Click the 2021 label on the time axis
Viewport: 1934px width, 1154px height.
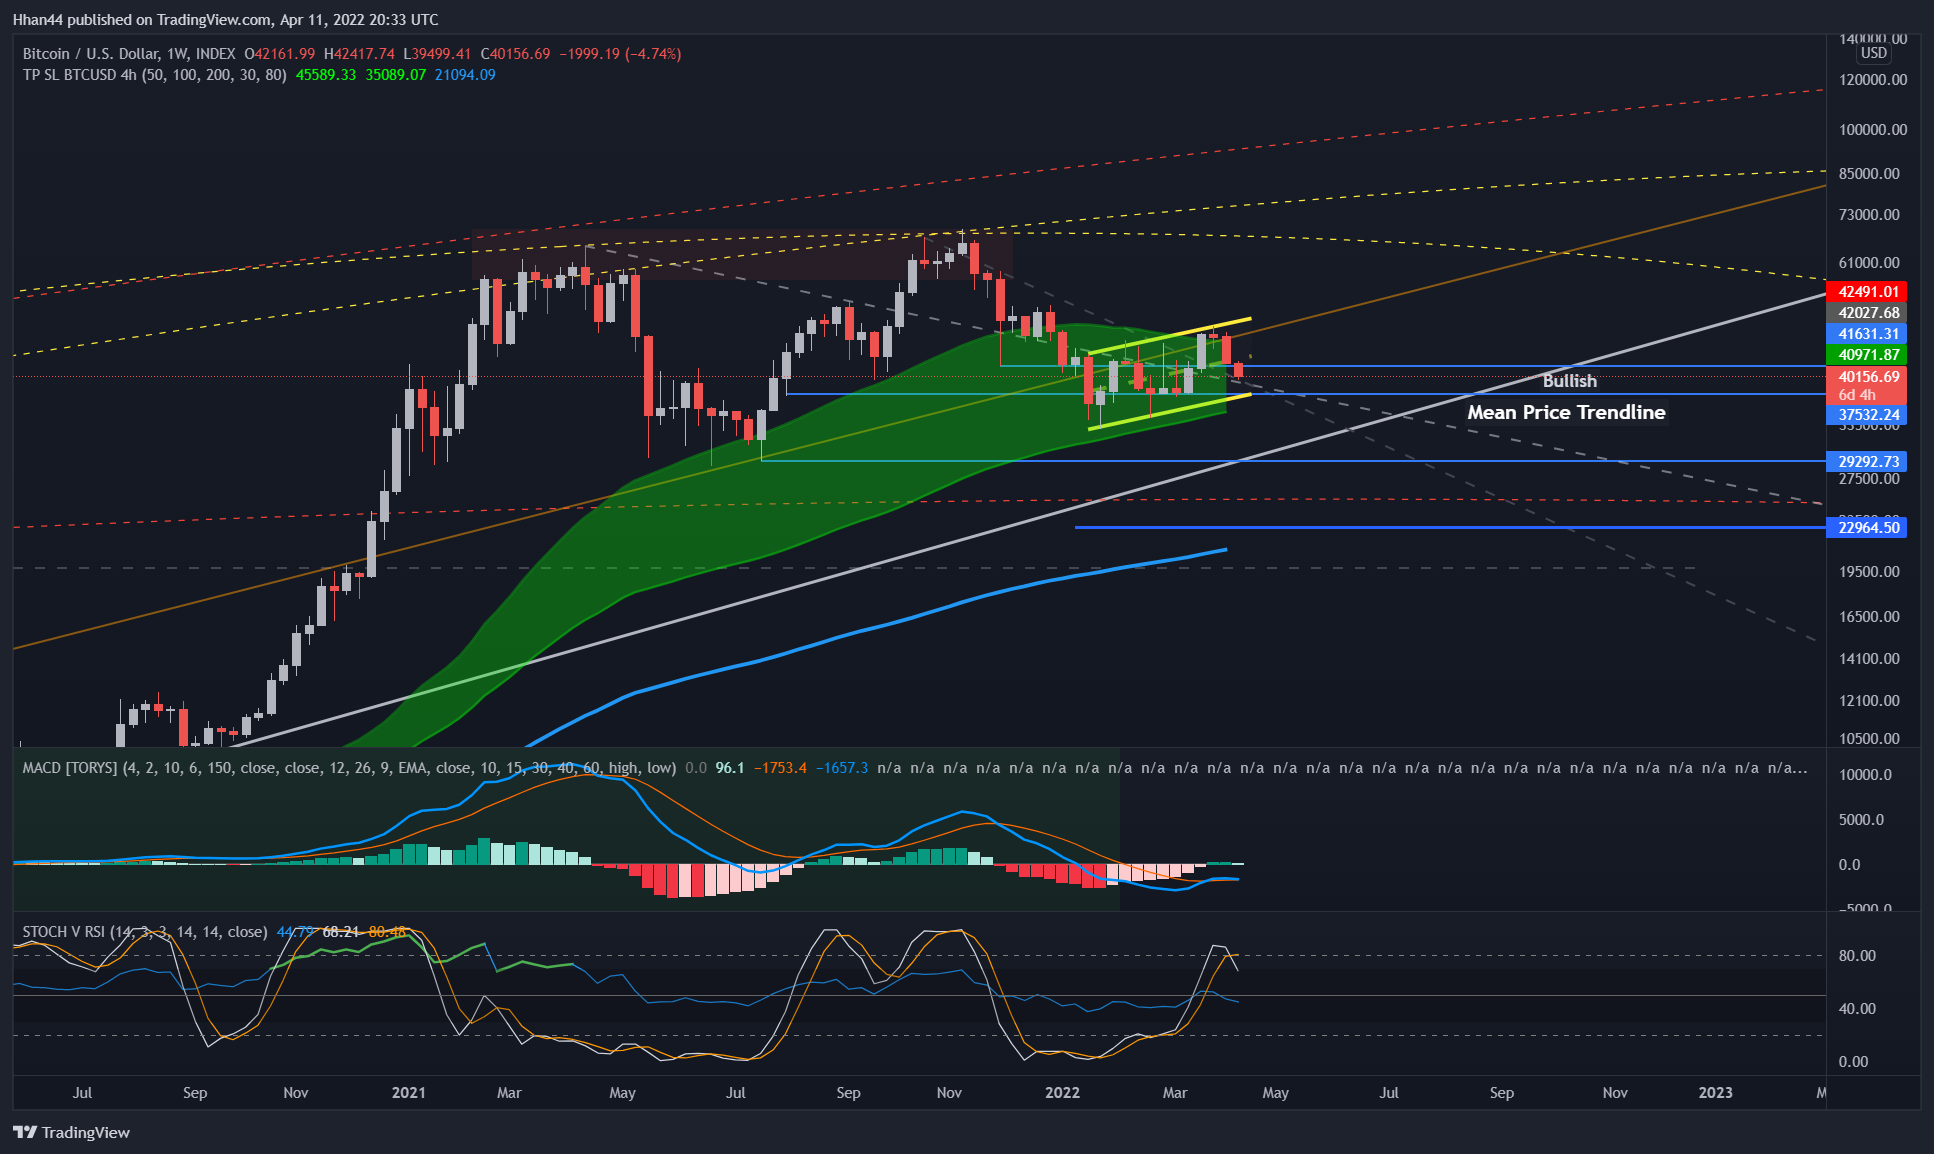coord(409,1093)
